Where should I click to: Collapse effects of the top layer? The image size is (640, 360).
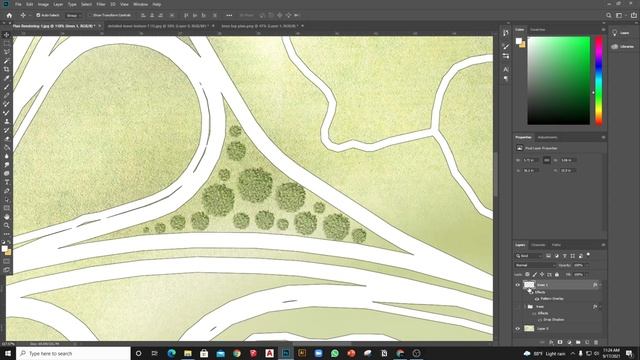pos(600,285)
